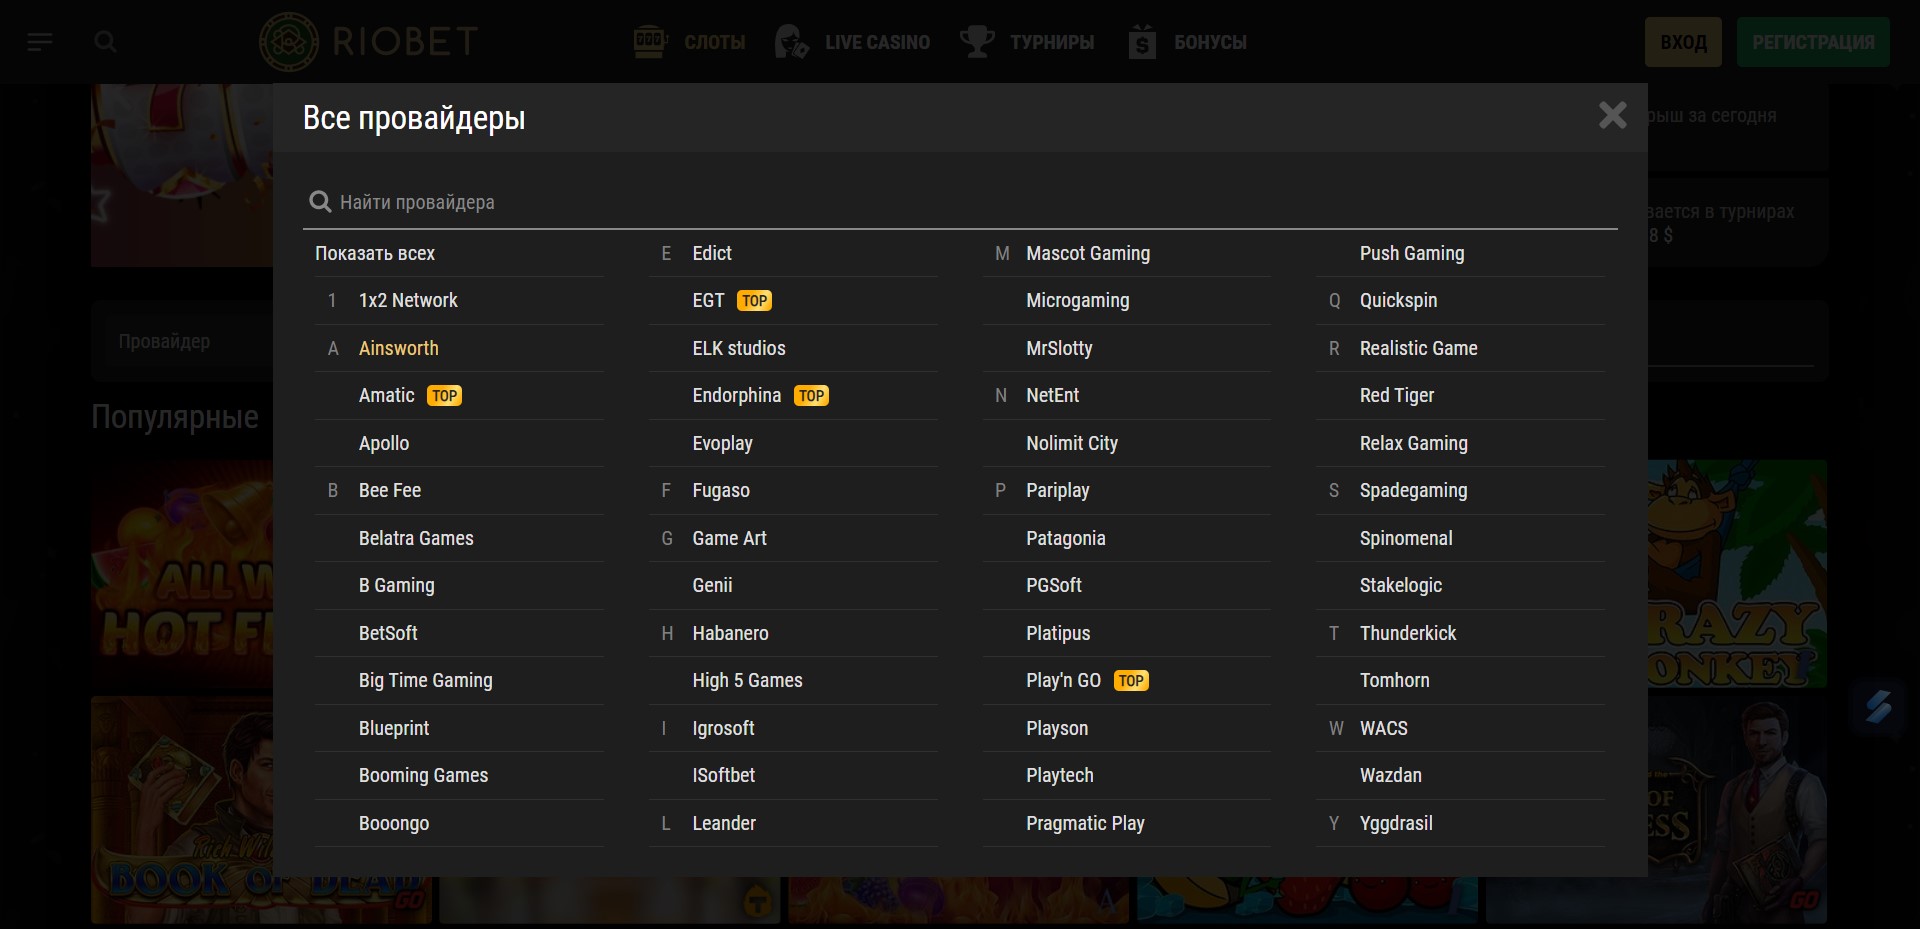Go to Турниры tournaments page
Viewport: 1920px width, 929px height.
tap(1027, 42)
